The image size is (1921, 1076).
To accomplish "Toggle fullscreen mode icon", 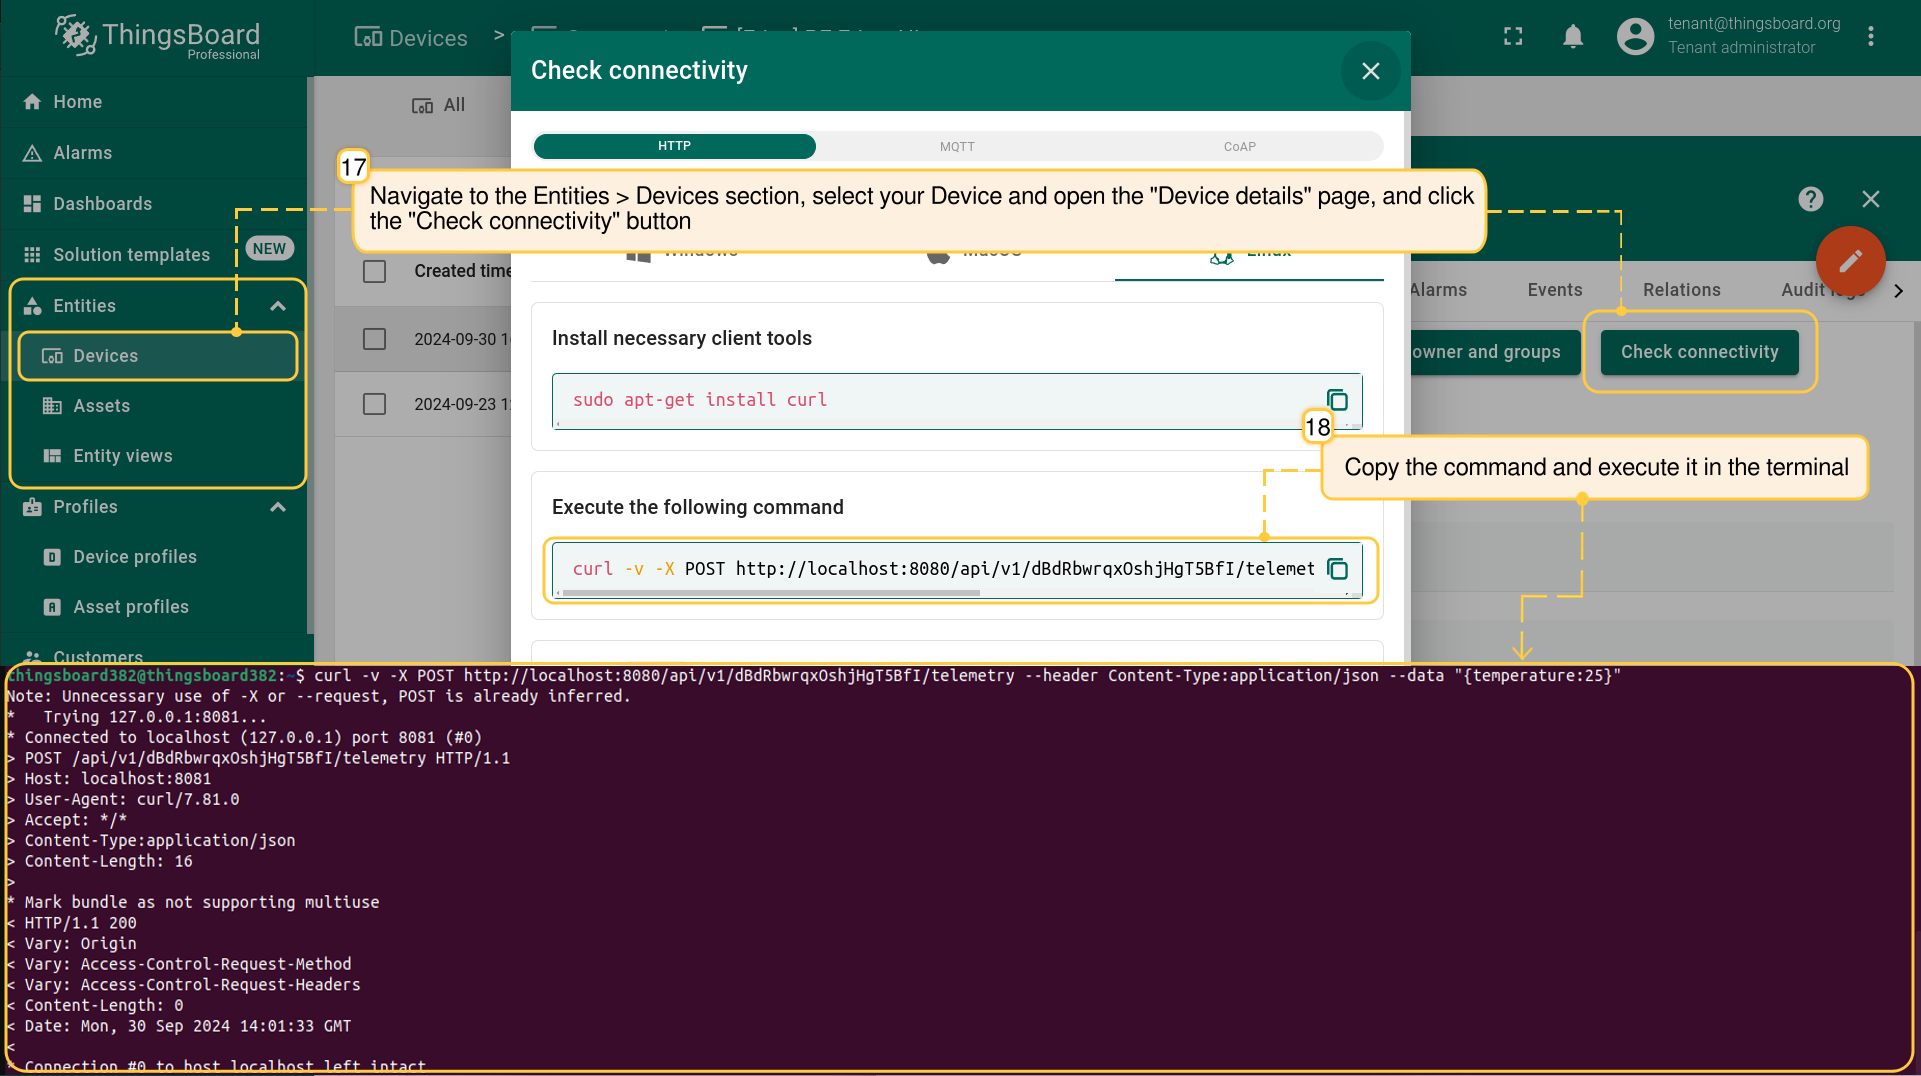I will pos(1513,37).
